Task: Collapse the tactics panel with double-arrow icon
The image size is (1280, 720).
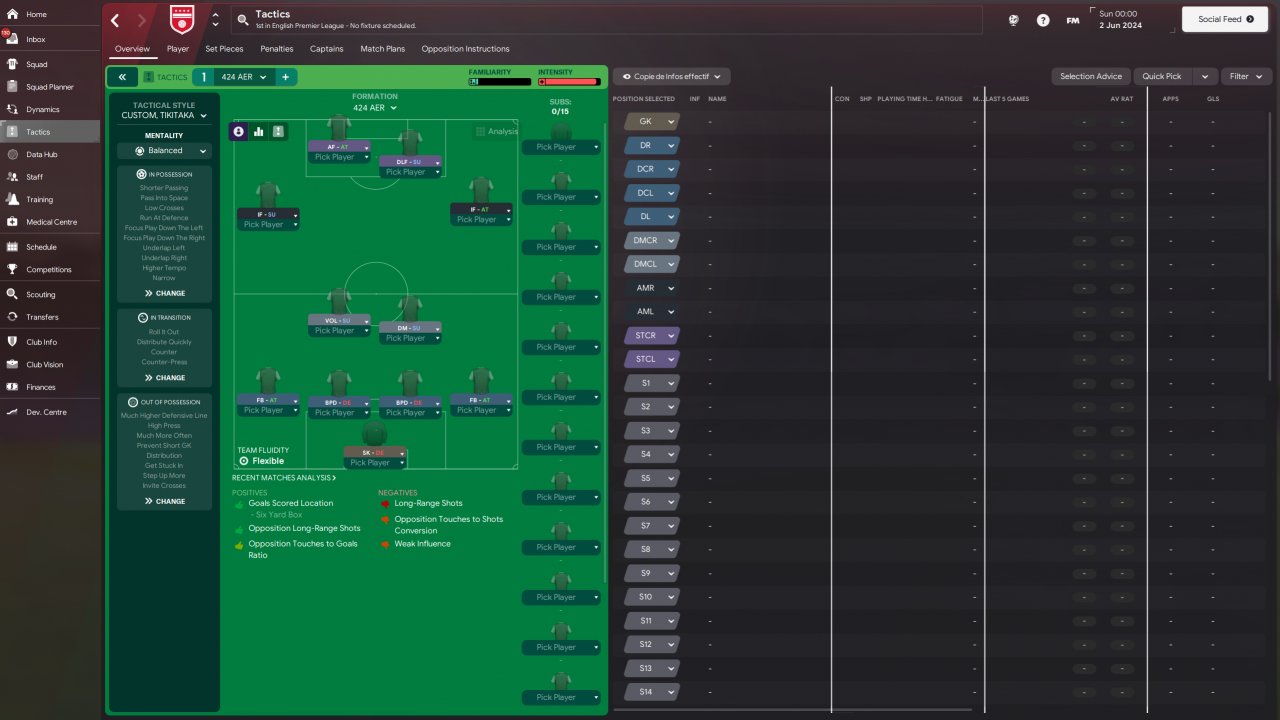Action: pyautogui.click(x=122, y=77)
